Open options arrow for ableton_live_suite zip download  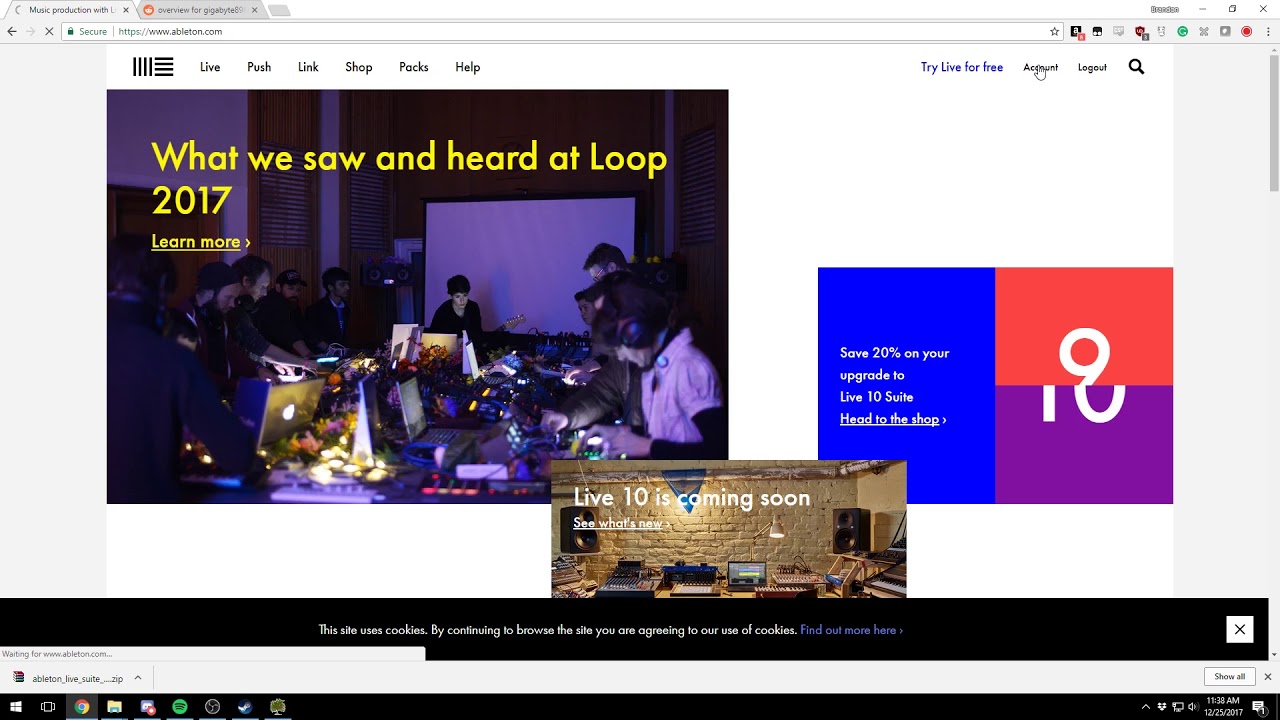[138, 678]
